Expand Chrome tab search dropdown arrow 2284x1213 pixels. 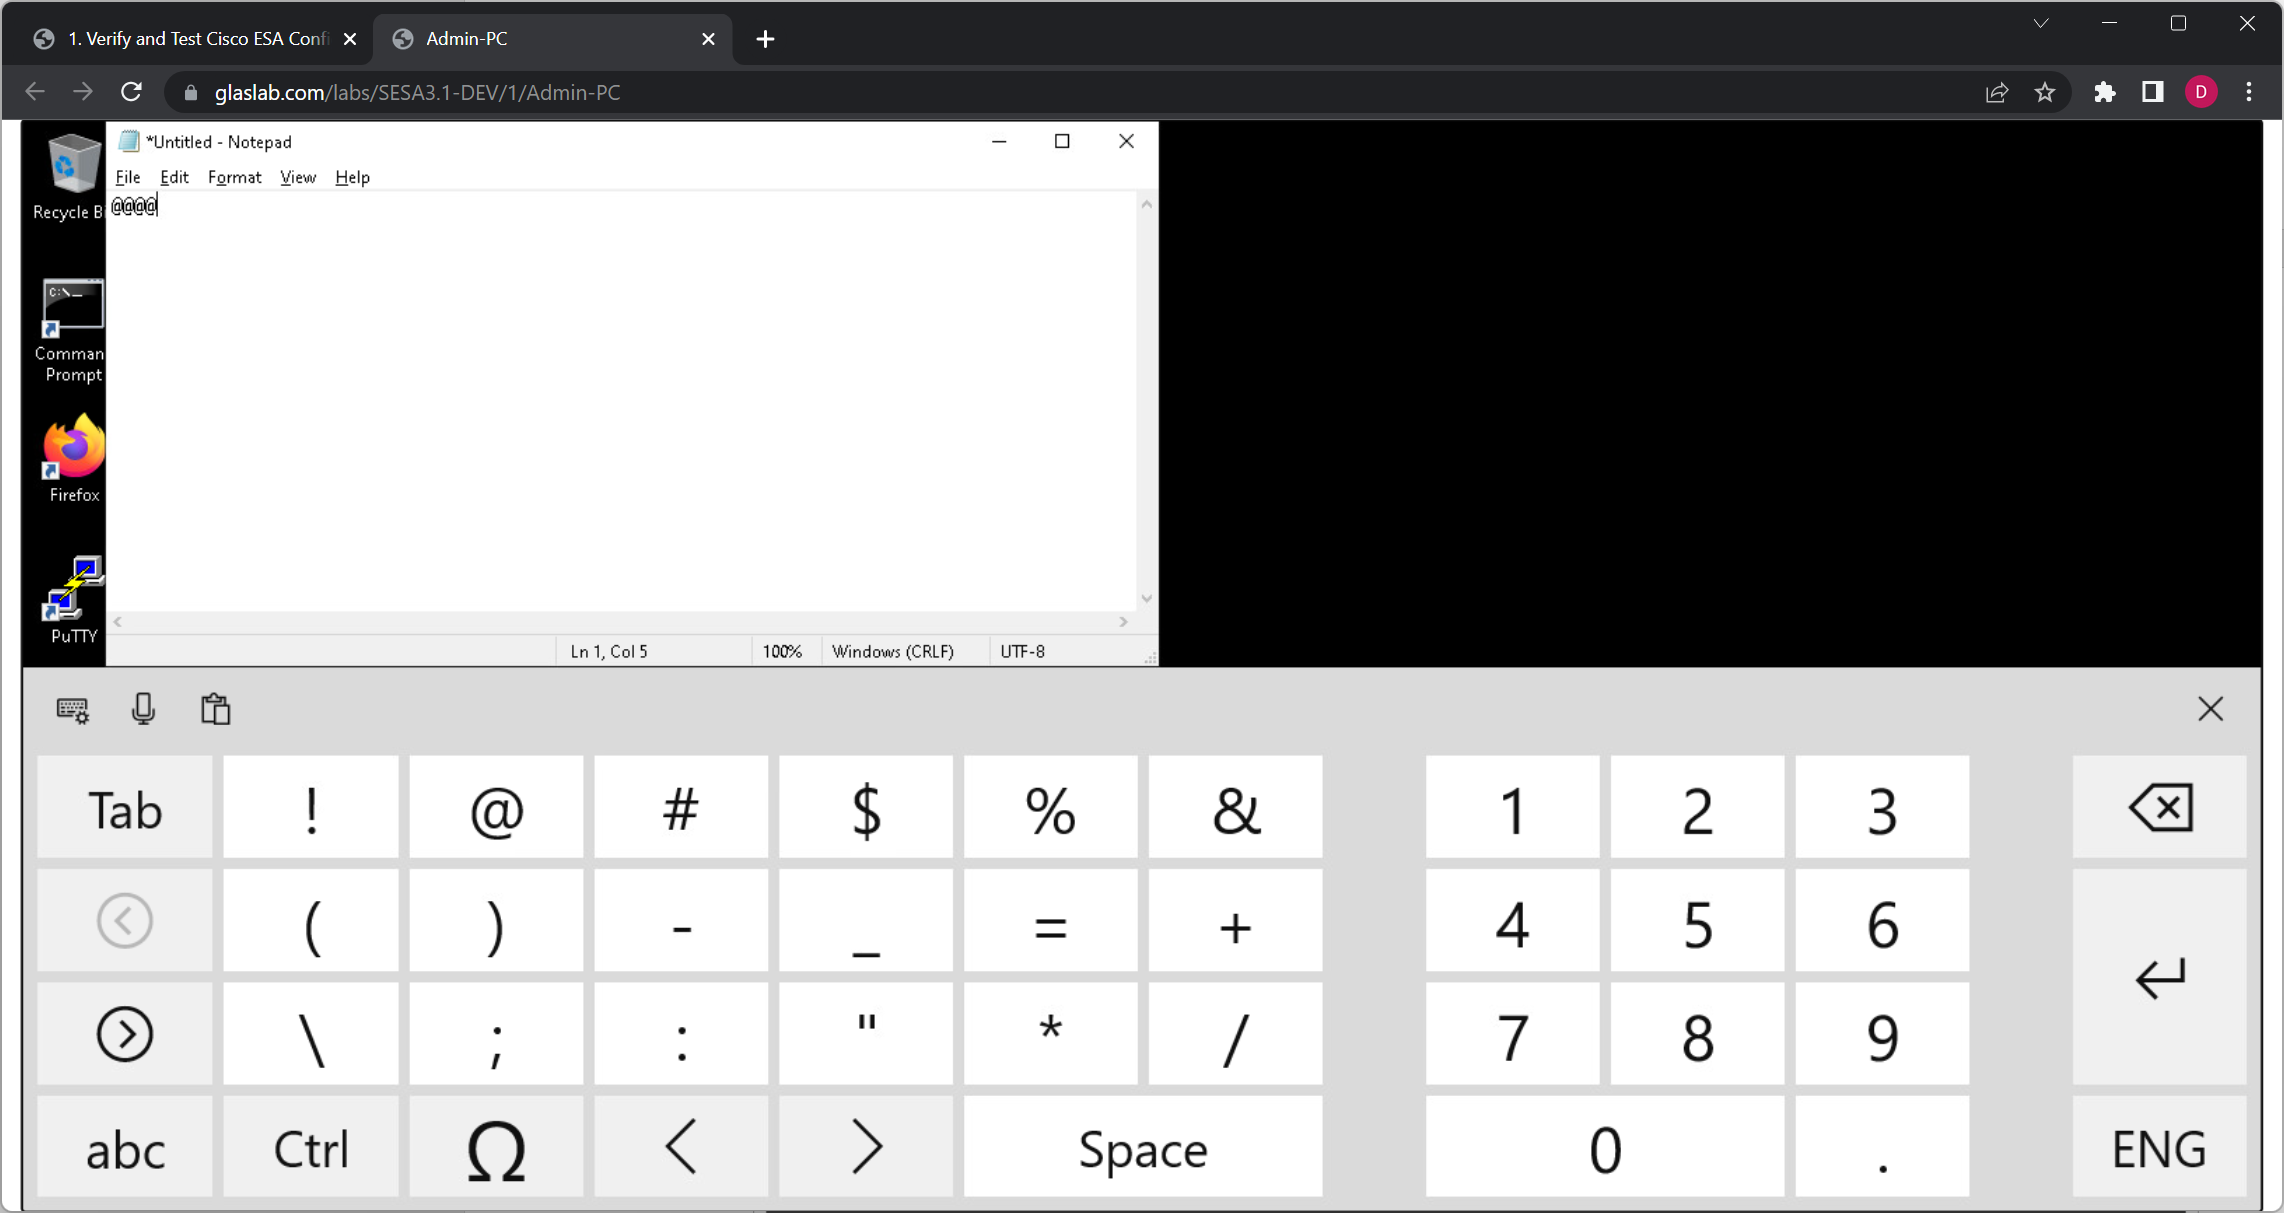point(2040,24)
